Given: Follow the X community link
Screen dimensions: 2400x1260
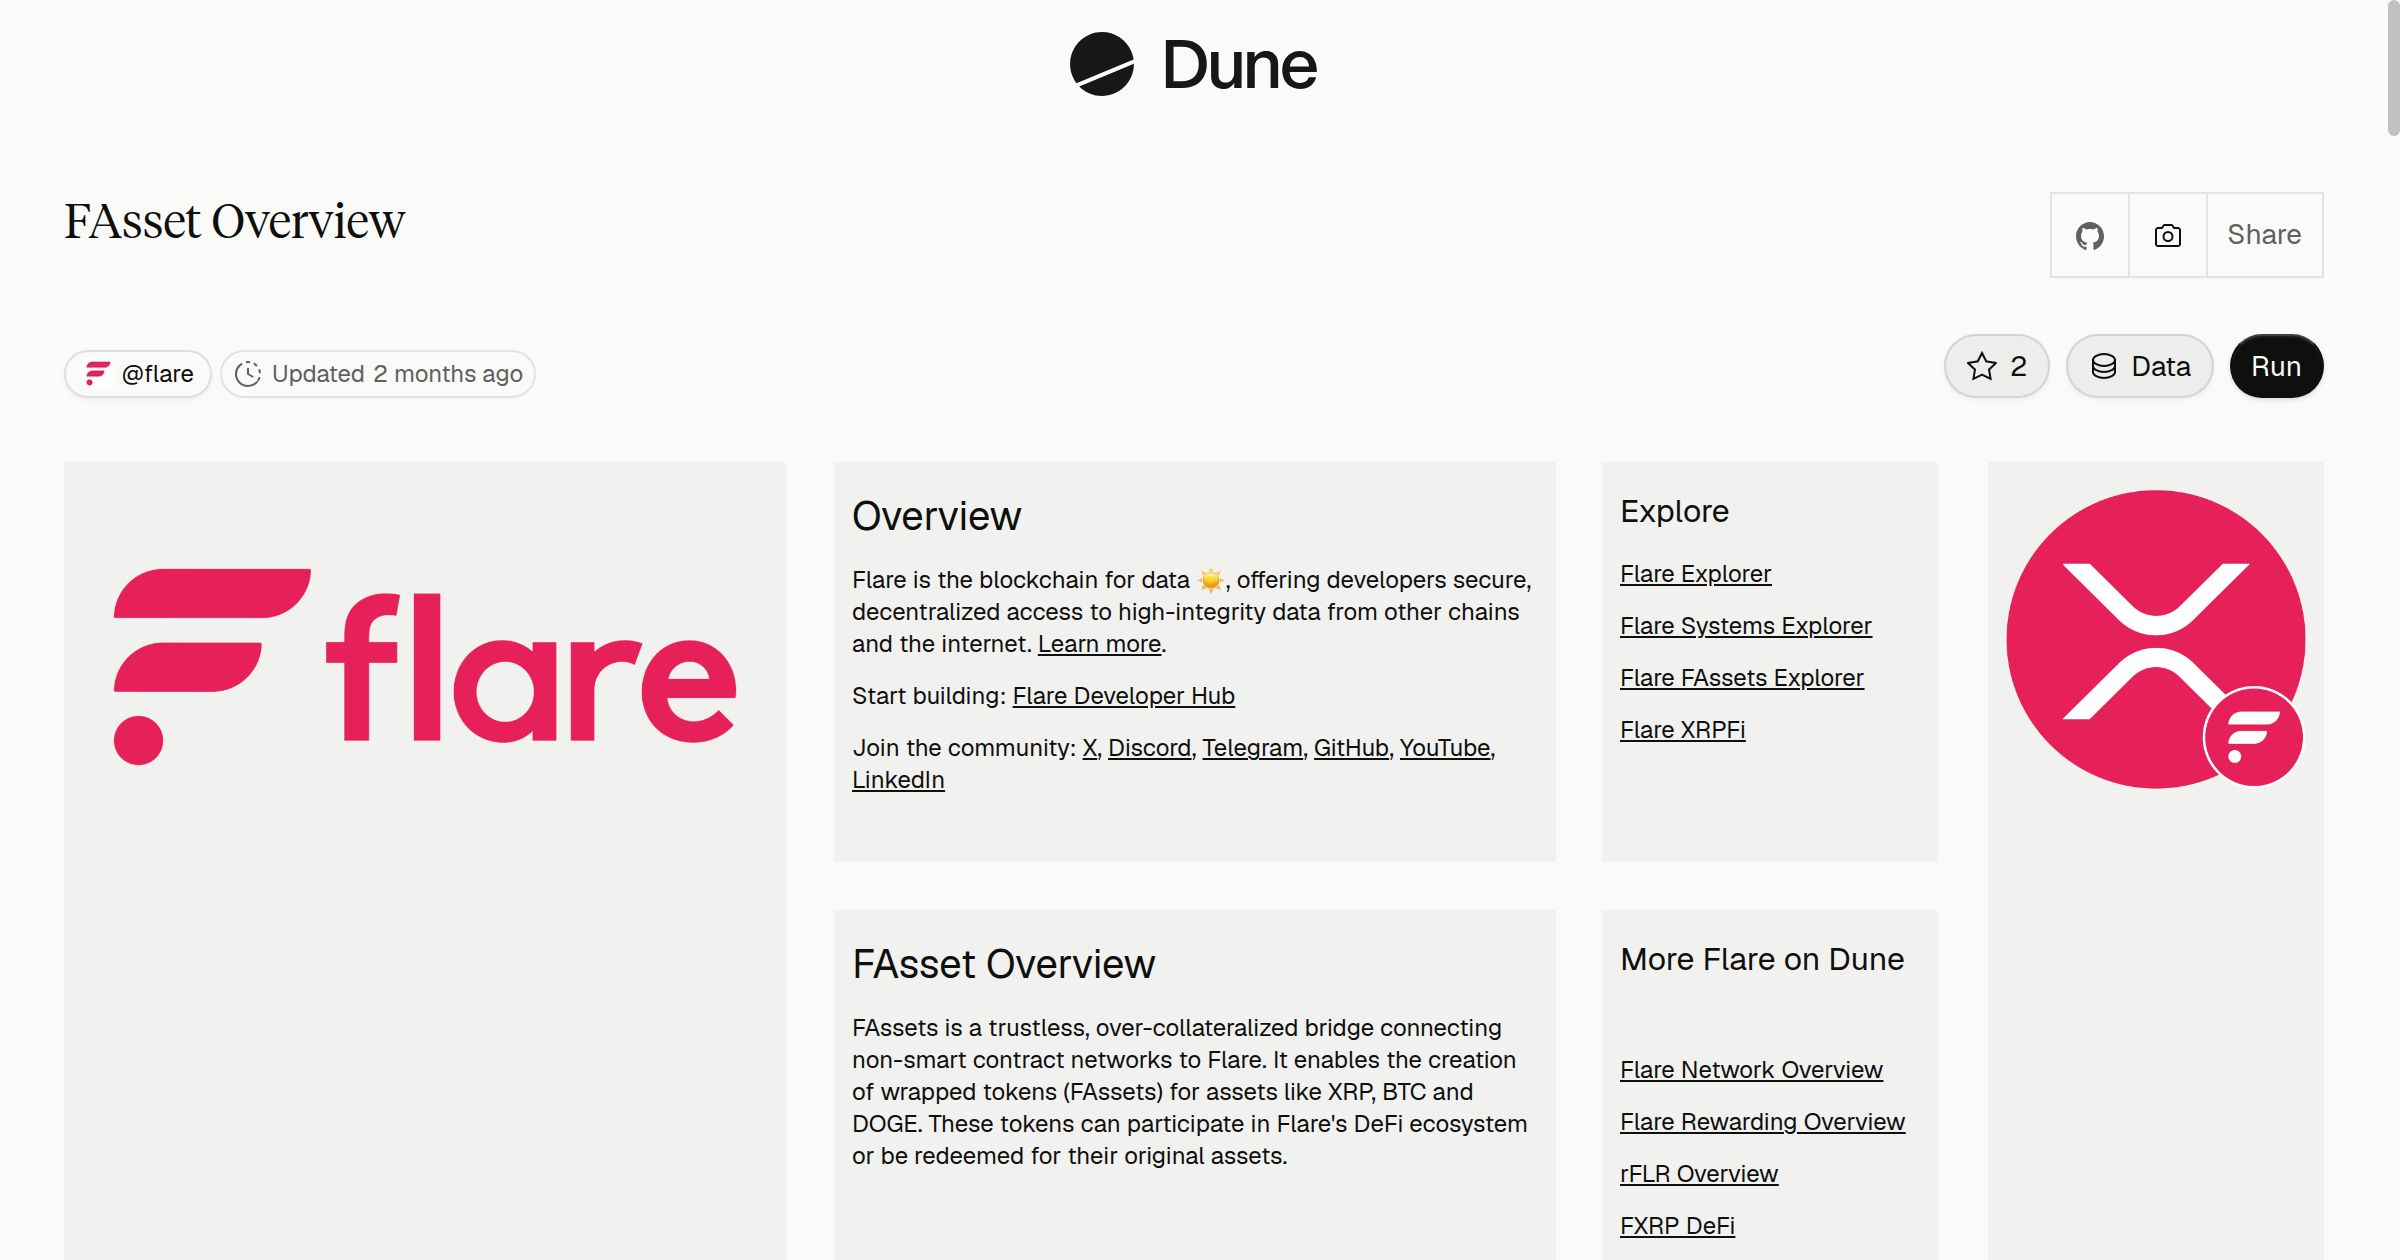Looking at the screenshot, I should [x=1089, y=748].
